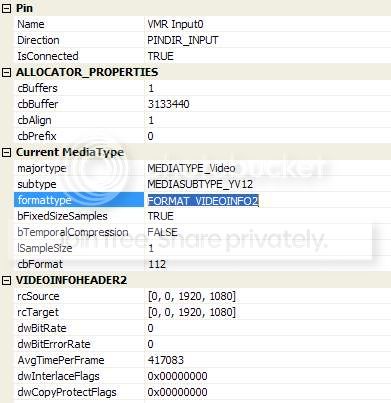Click the TRUE value of IsConnected
391x403 pixels.
pos(161,56)
